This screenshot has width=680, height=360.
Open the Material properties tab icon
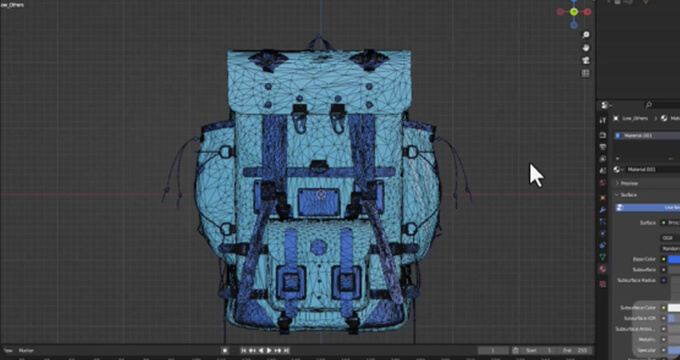pos(602,269)
